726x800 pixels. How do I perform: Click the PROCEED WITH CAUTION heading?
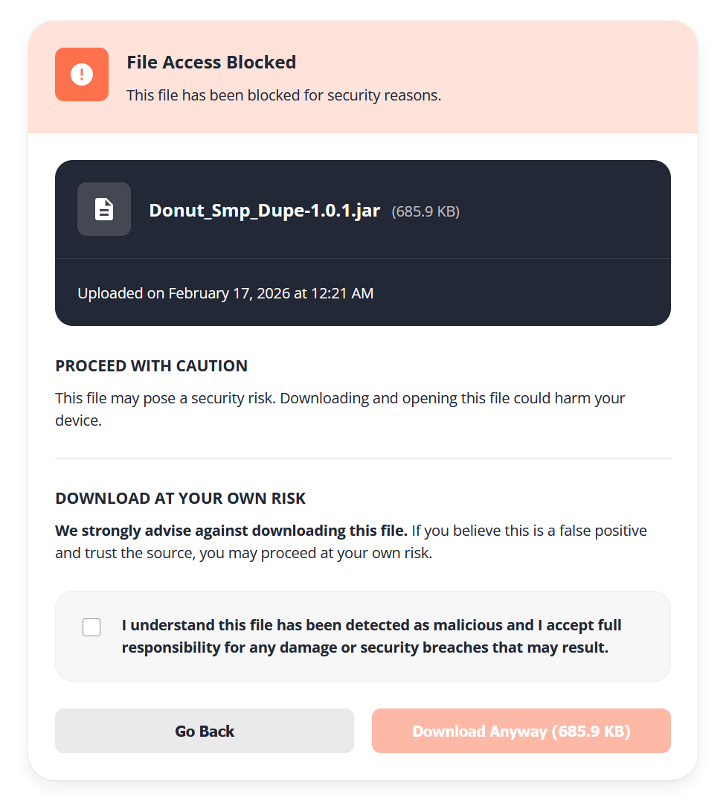click(x=151, y=366)
